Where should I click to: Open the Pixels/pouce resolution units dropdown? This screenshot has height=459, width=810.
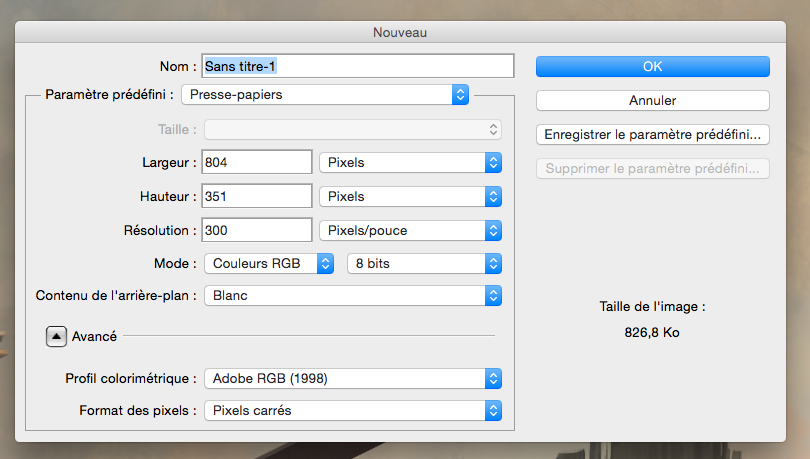click(x=409, y=230)
